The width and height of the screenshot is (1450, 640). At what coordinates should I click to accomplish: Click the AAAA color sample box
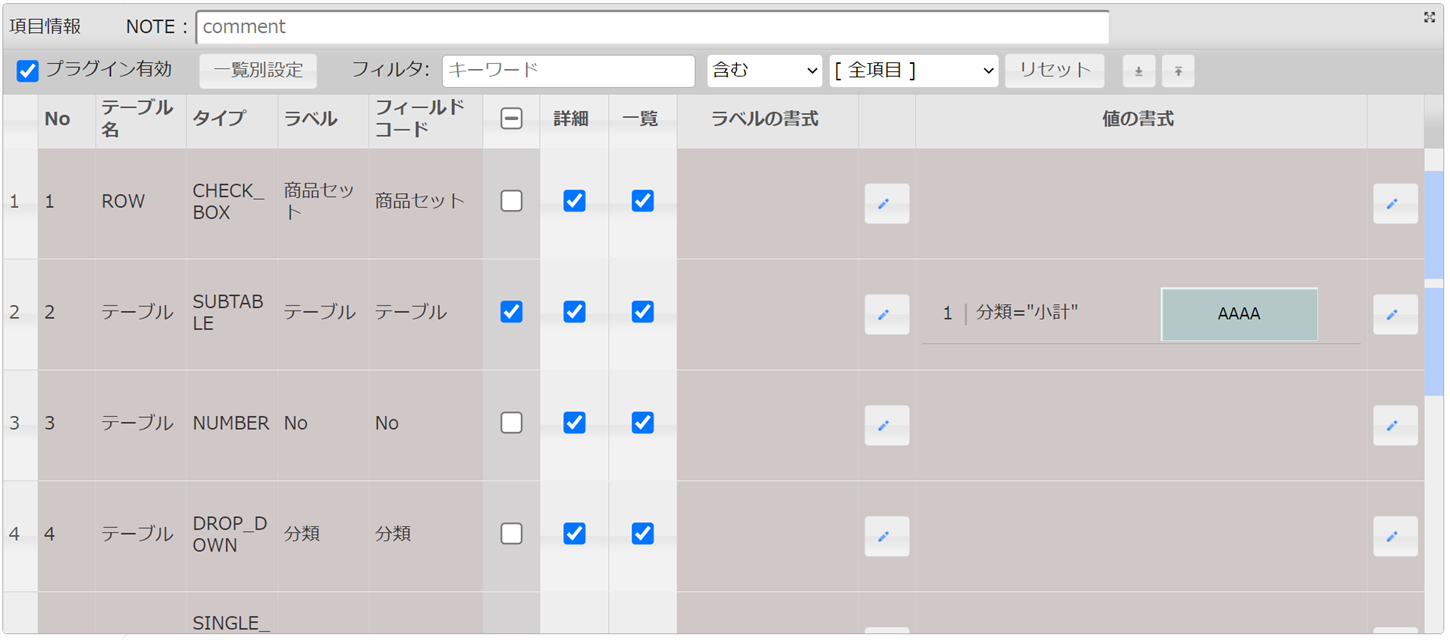point(1239,314)
